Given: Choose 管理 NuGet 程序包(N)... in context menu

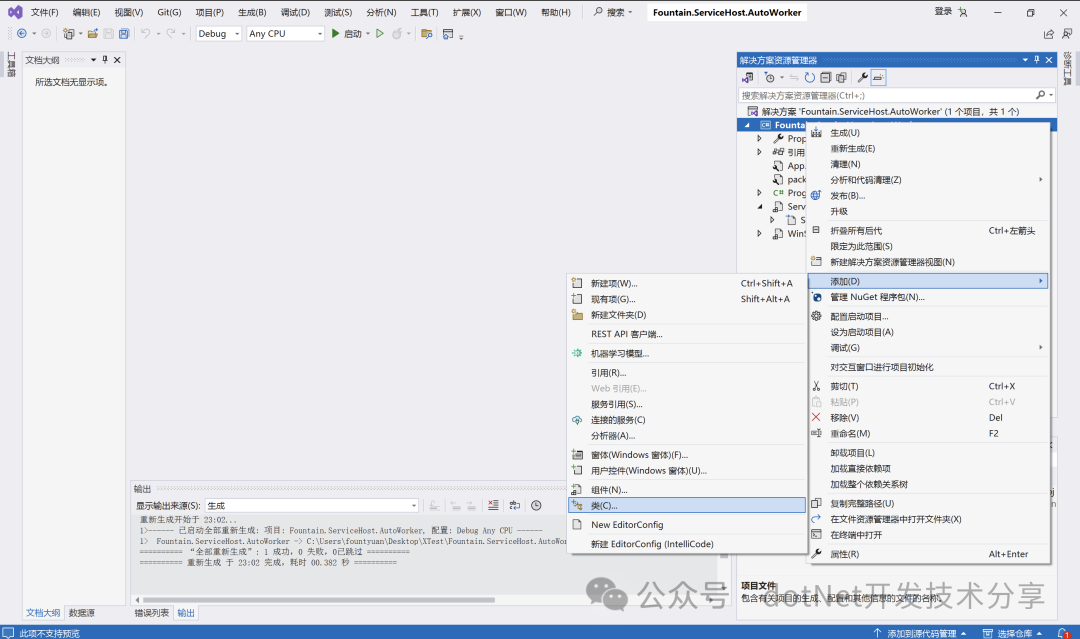Looking at the screenshot, I should 877,297.
